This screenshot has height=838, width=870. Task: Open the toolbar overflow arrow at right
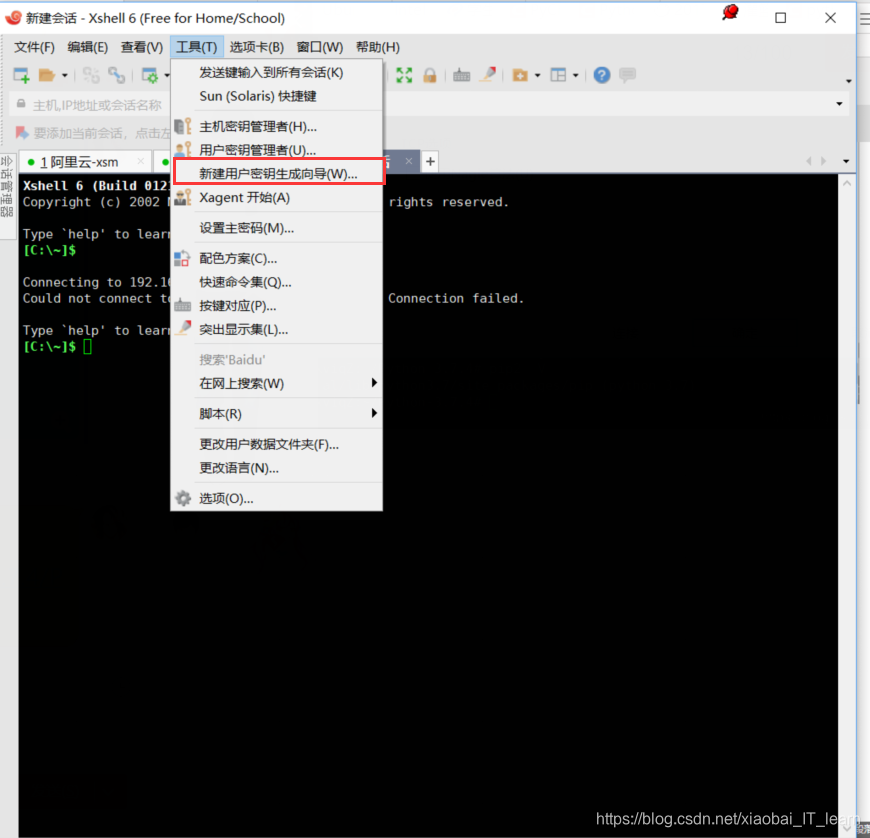pyautogui.click(x=848, y=81)
